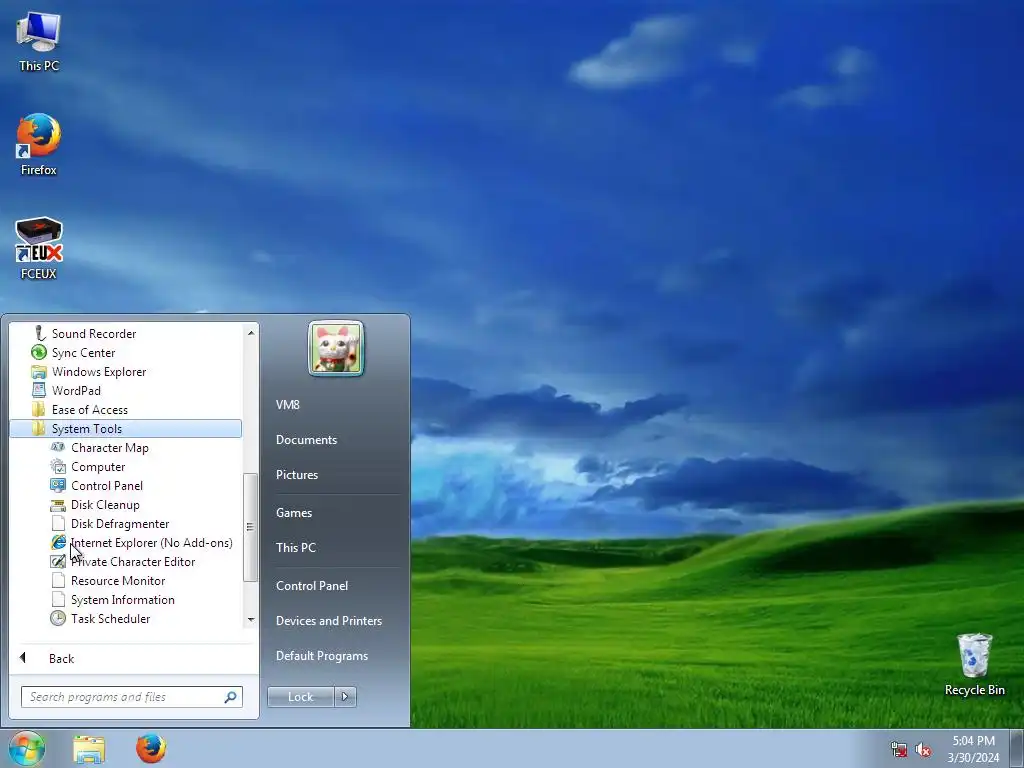Open Control Panel from Start menu right pane
This screenshot has height=768, width=1024.
312,586
